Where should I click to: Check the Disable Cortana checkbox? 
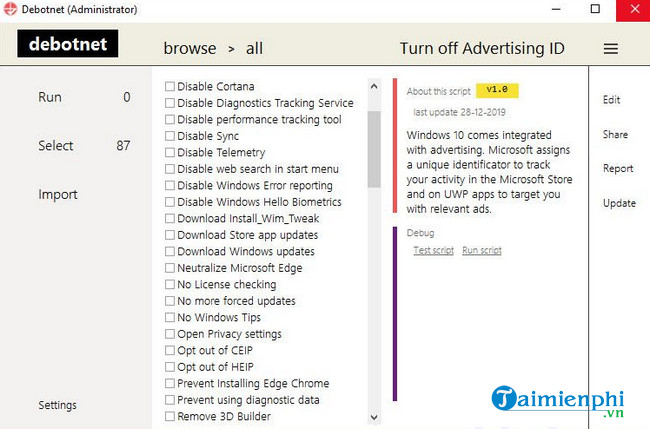[170, 87]
